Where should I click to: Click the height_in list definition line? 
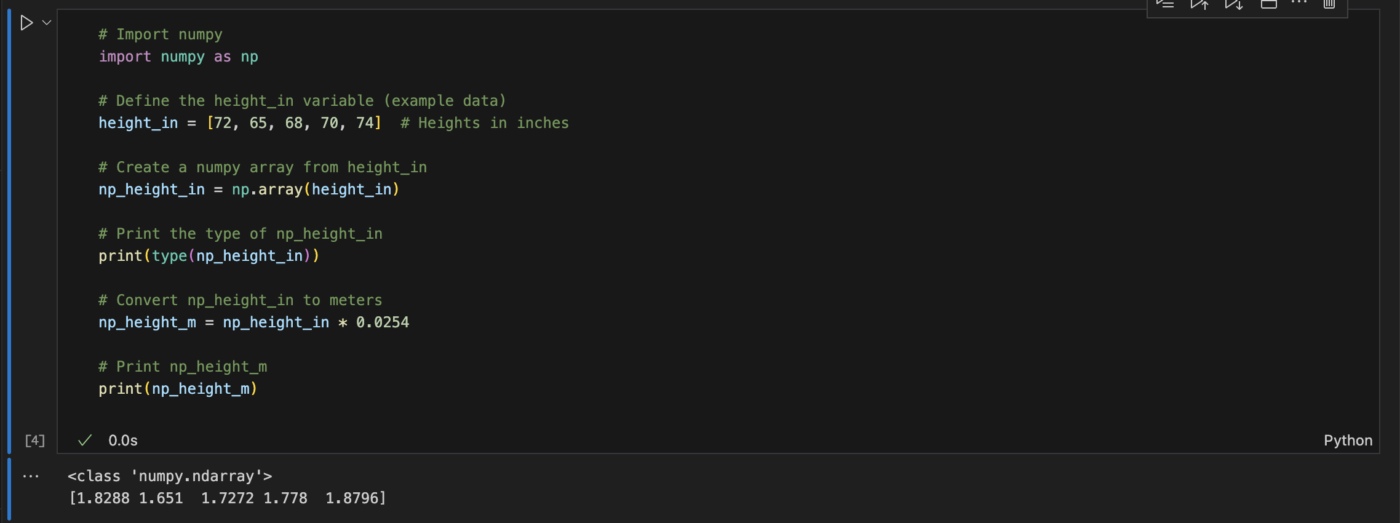click(239, 123)
